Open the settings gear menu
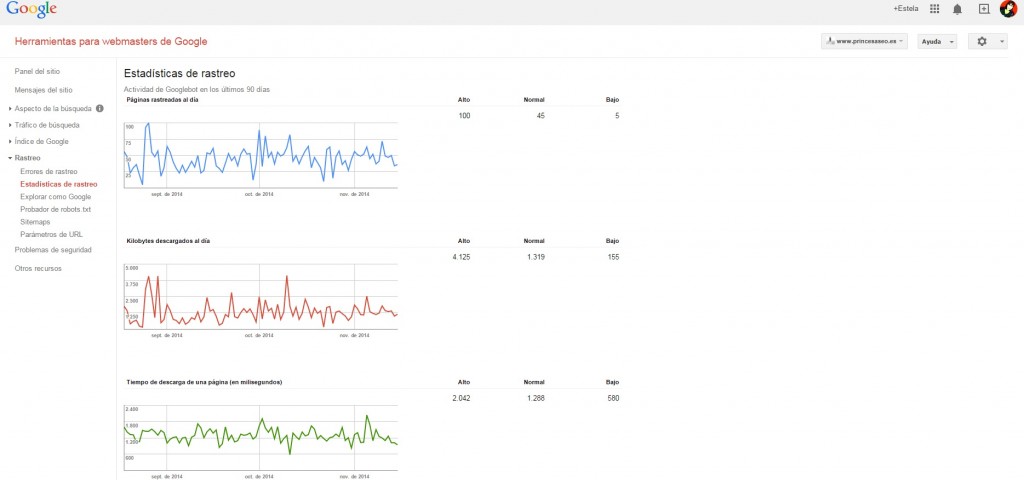The width and height of the screenshot is (1024, 480). click(x=987, y=41)
